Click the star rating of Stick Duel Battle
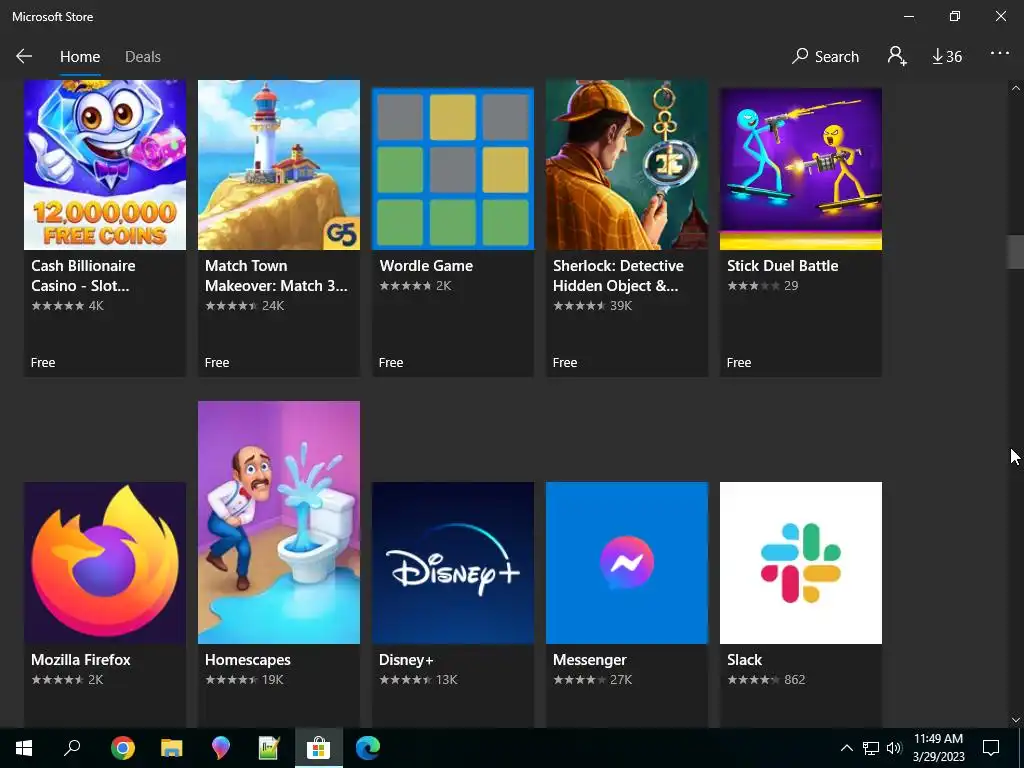This screenshot has height=768, width=1024. pyautogui.click(x=762, y=285)
